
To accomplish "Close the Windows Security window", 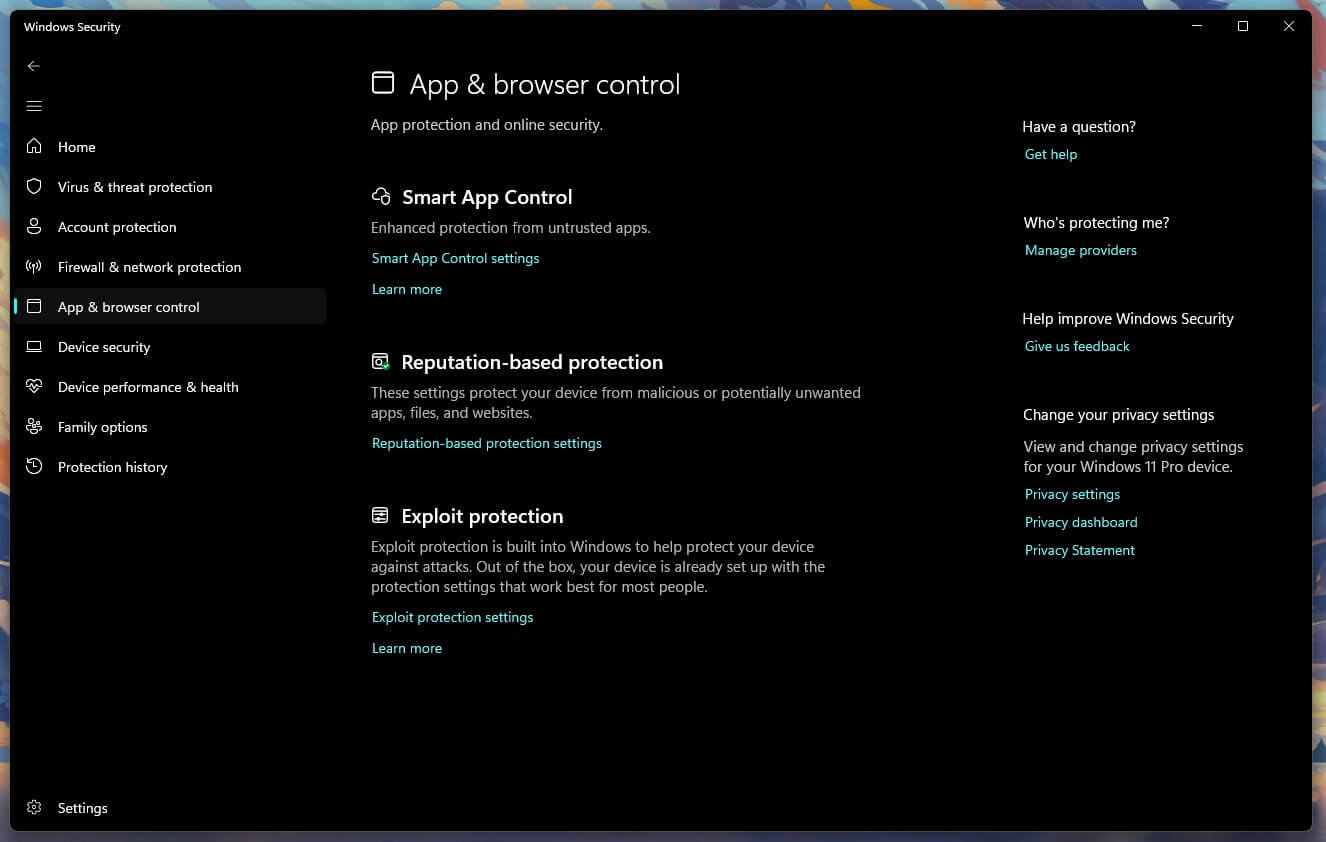I will pos(1289,27).
